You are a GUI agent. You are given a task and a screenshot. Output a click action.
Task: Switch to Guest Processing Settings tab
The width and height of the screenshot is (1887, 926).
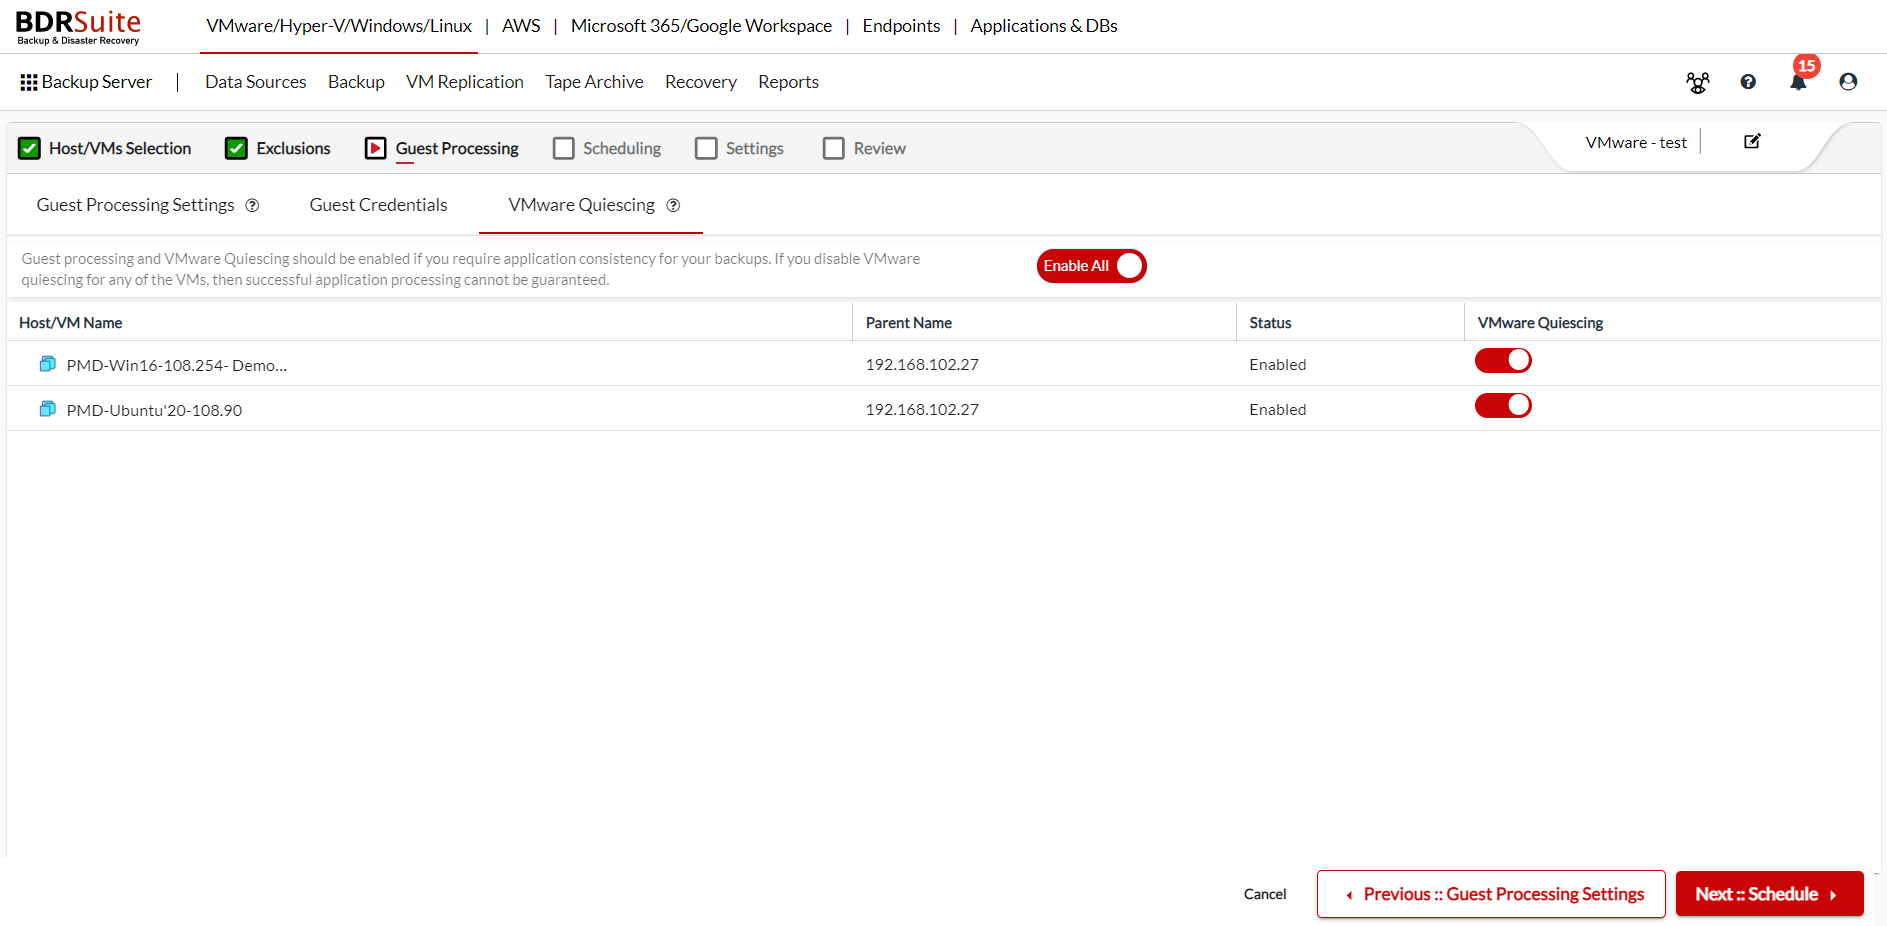point(136,205)
